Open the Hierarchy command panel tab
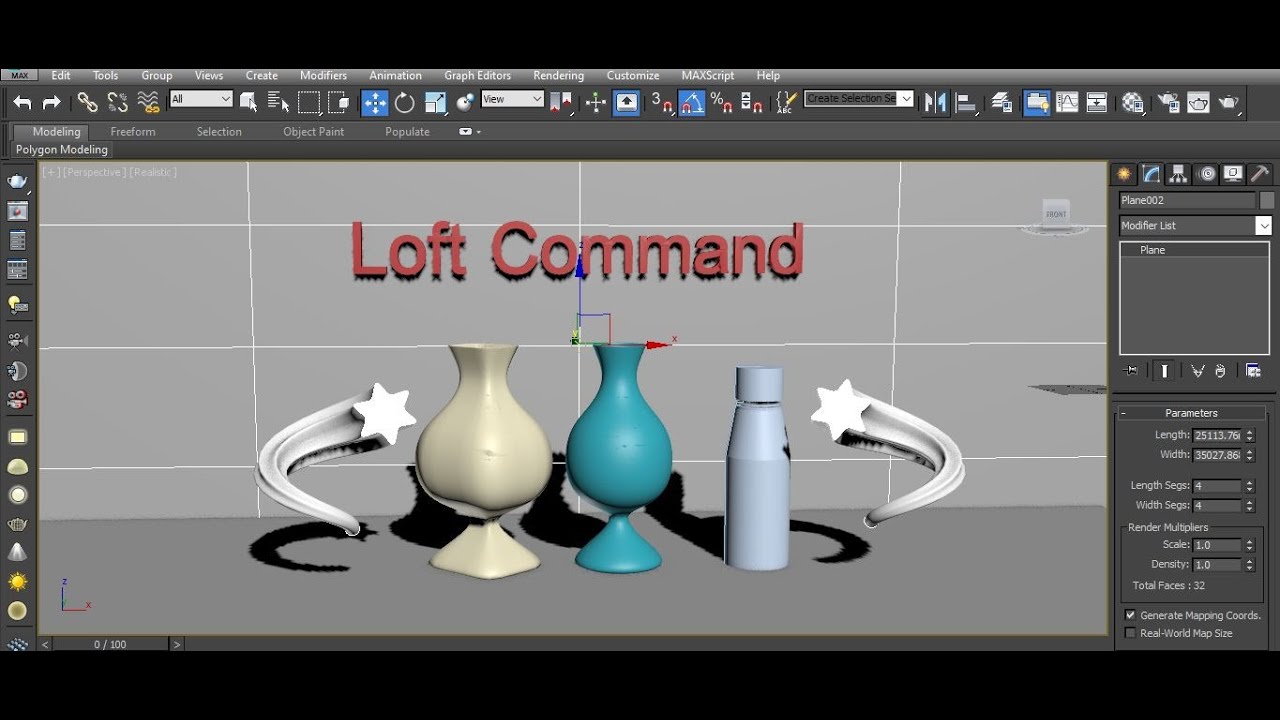Screen dimensions: 1280x720 1179,174
